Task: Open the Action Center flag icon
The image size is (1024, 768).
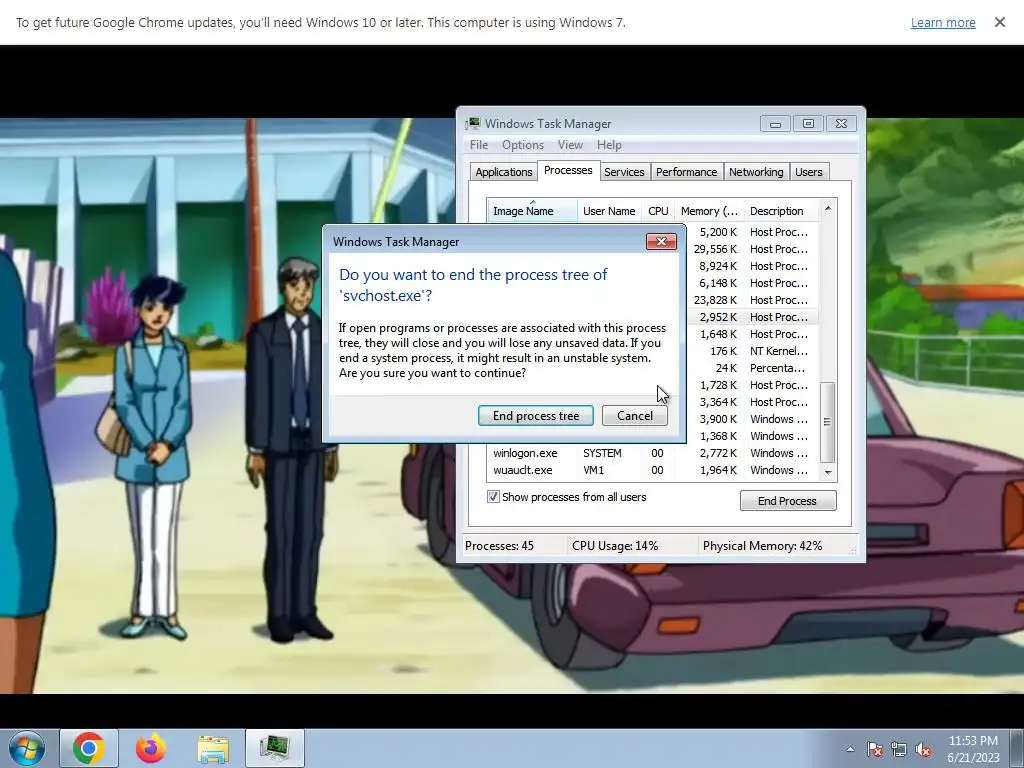Action: pos(875,749)
